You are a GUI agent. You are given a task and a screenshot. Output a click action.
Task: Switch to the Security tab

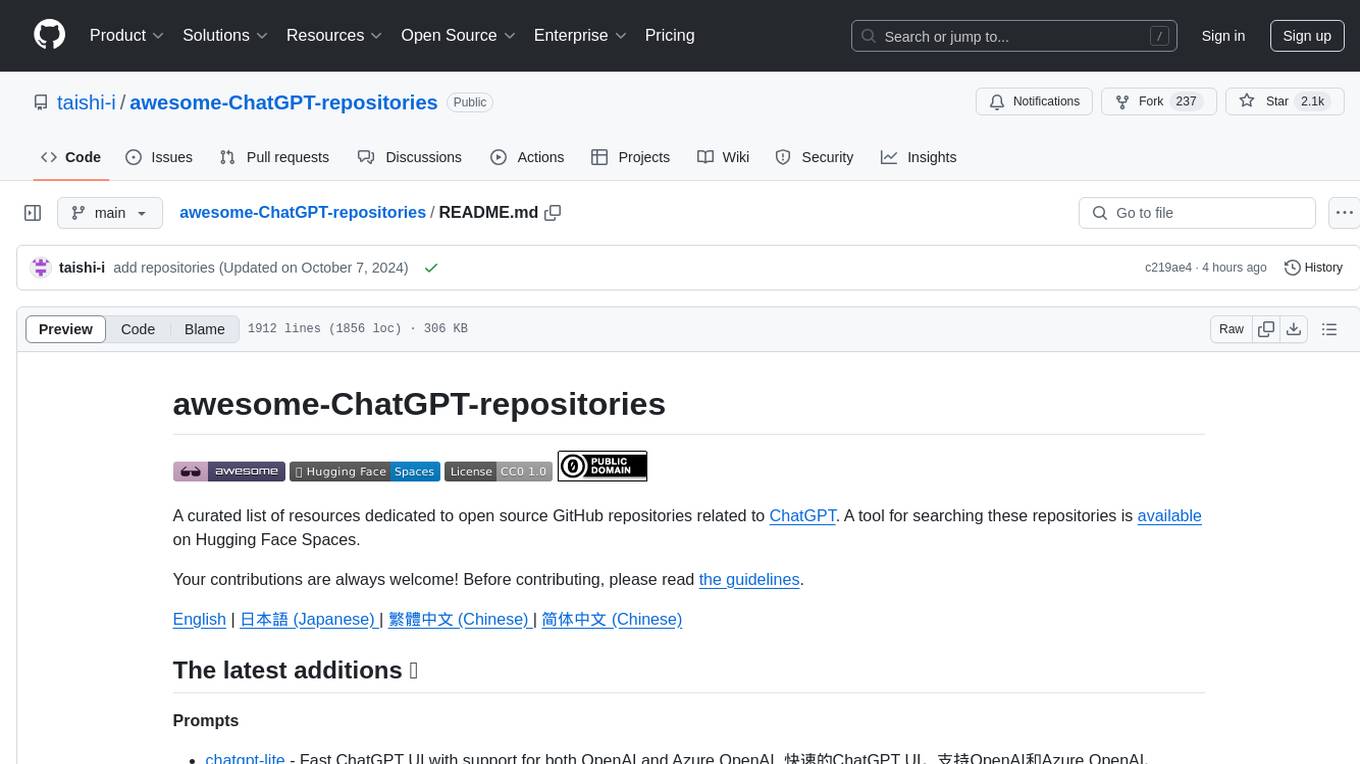coord(814,157)
